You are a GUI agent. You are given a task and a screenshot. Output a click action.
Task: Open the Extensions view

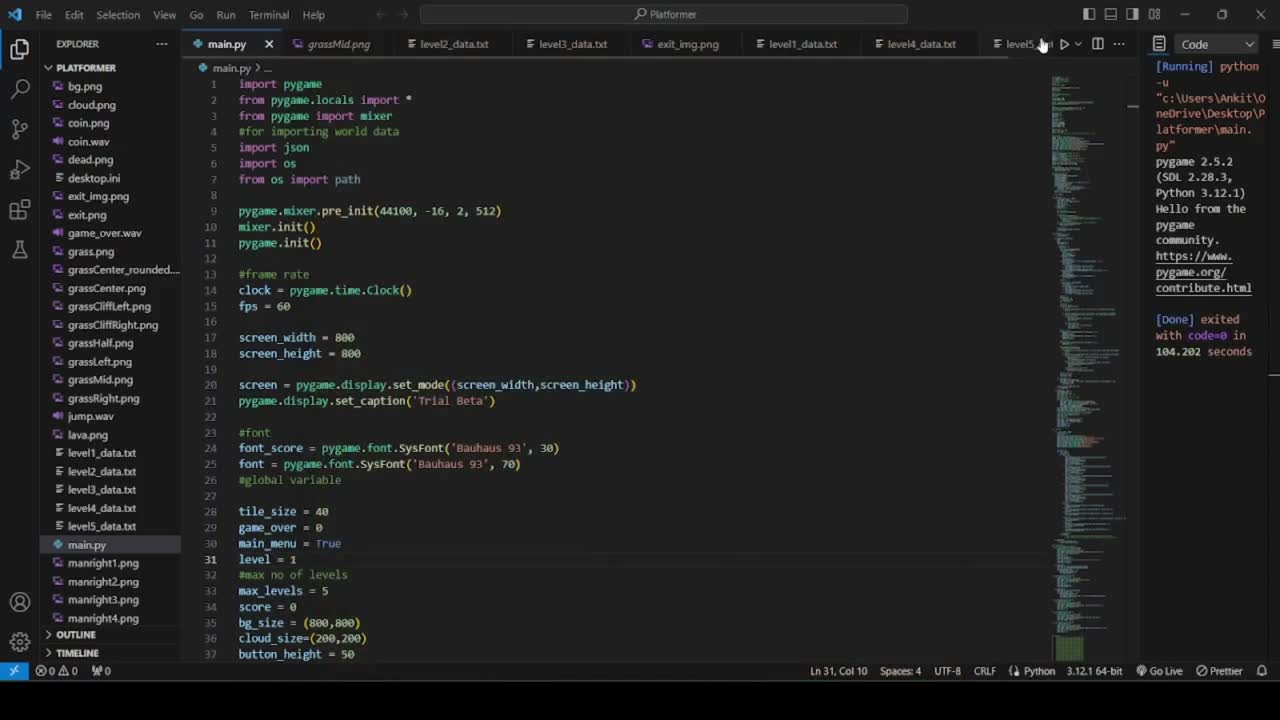[20, 210]
